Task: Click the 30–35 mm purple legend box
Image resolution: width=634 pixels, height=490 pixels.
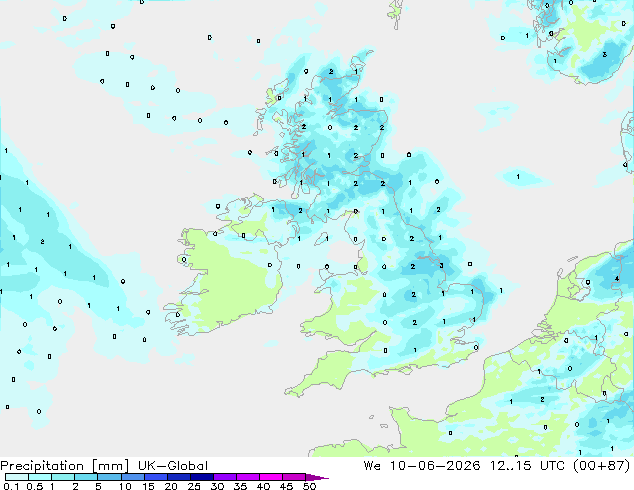Action: coord(224,477)
